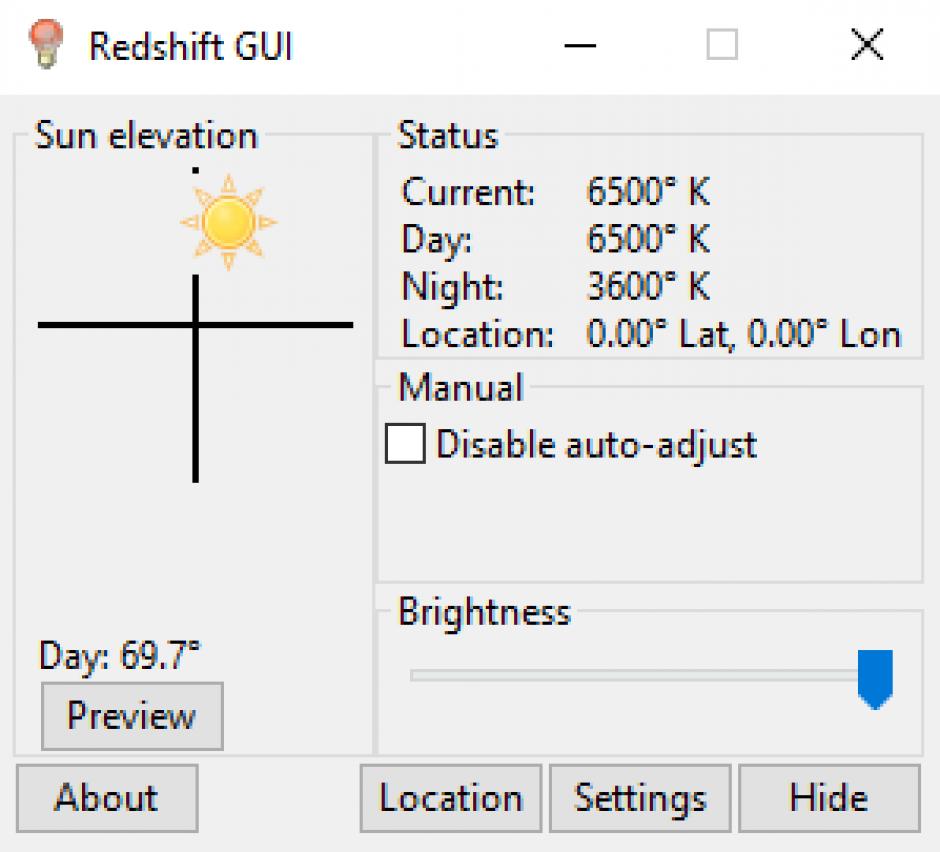The image size is (940, 852).
Task: Minimize the Redshift GUI window
Action: tap(580, 45)
